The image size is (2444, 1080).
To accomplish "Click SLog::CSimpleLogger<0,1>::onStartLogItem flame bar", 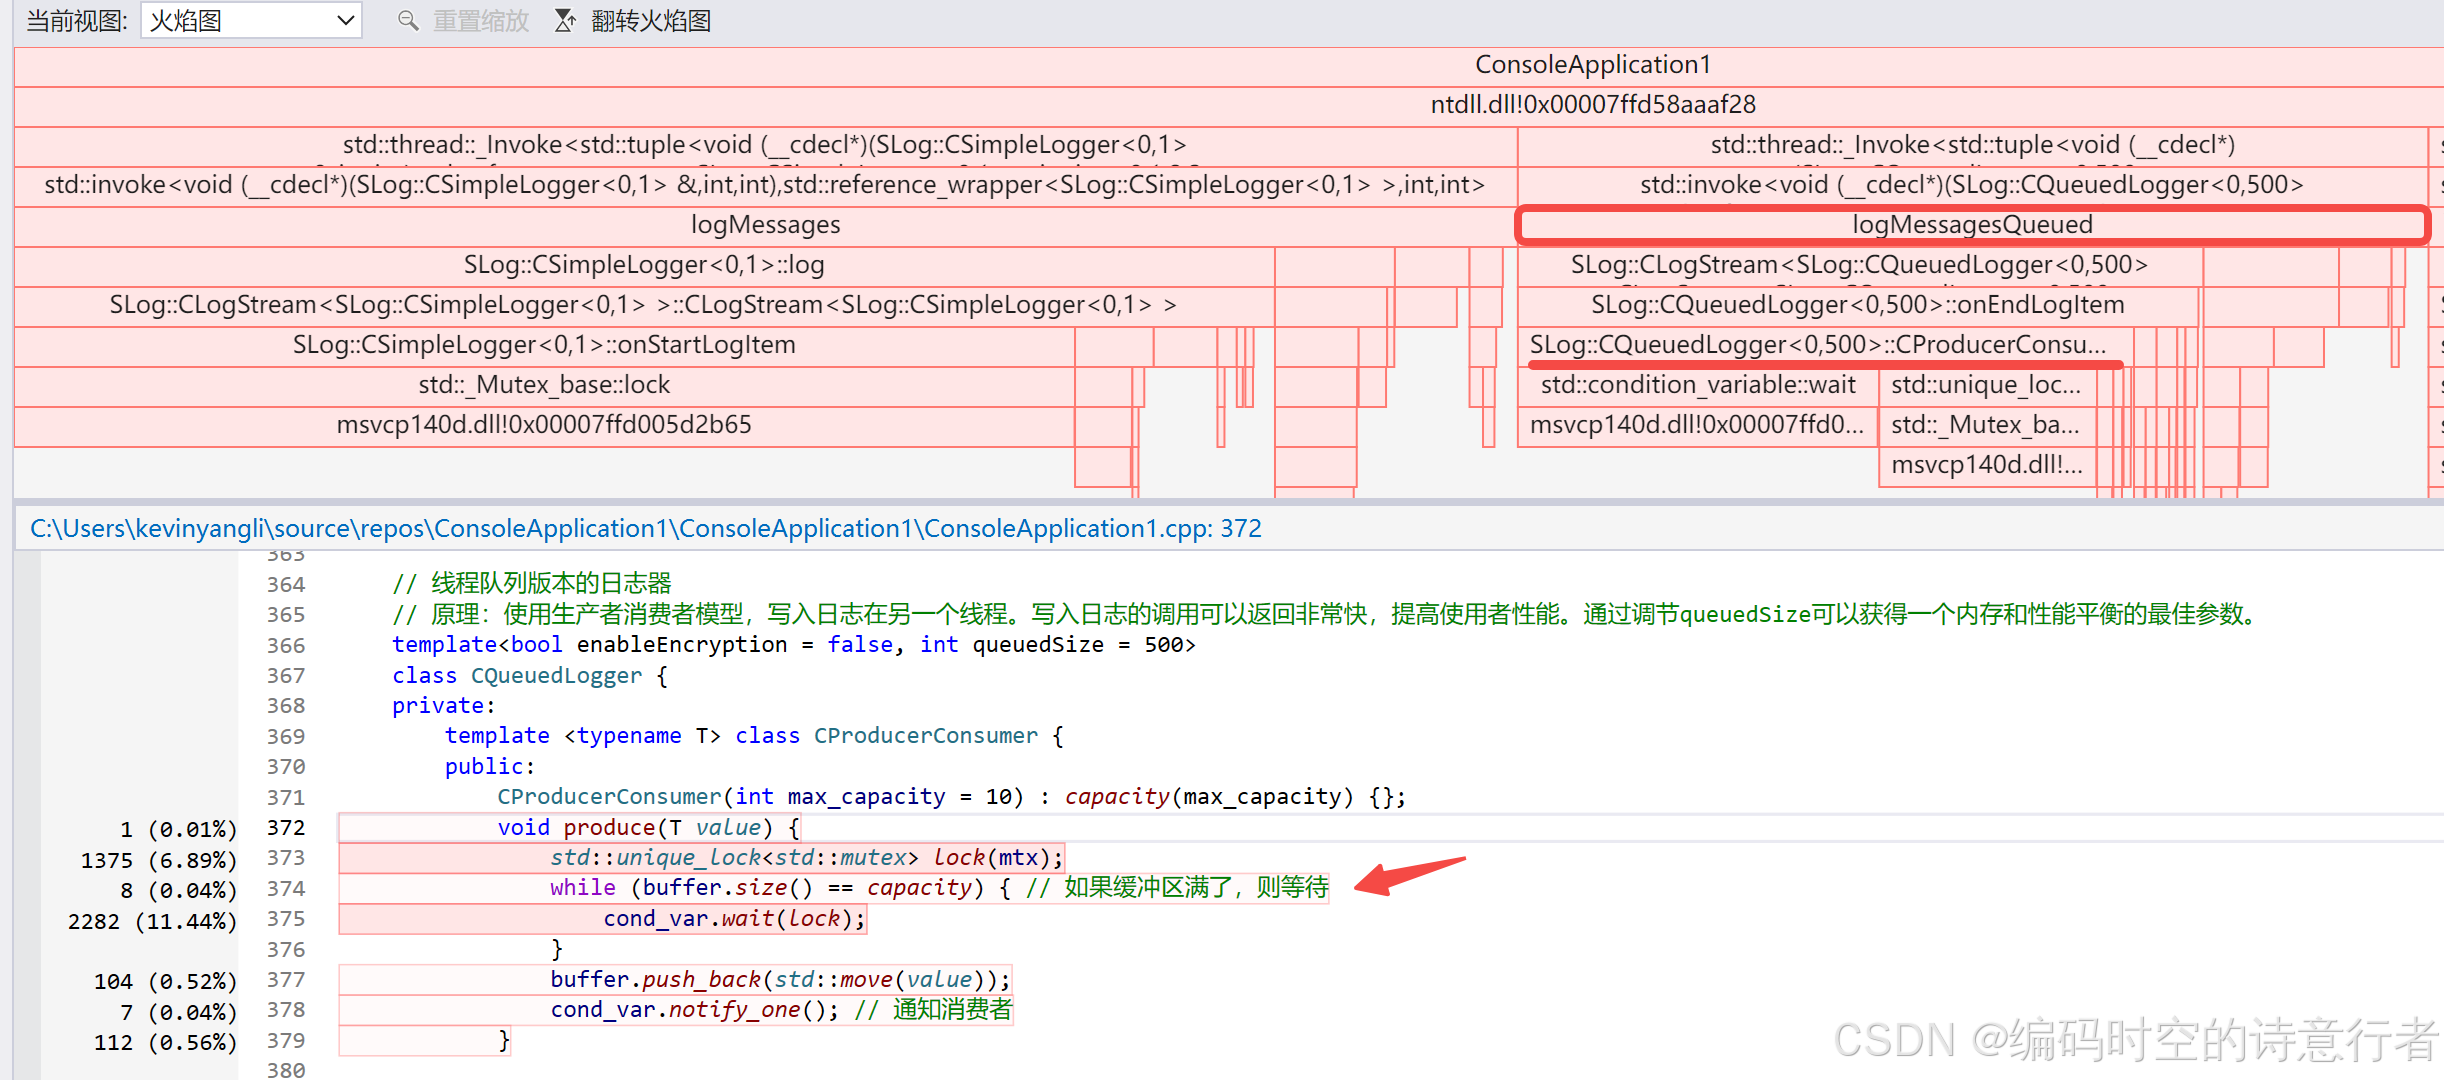I will (x=544, y=345).
